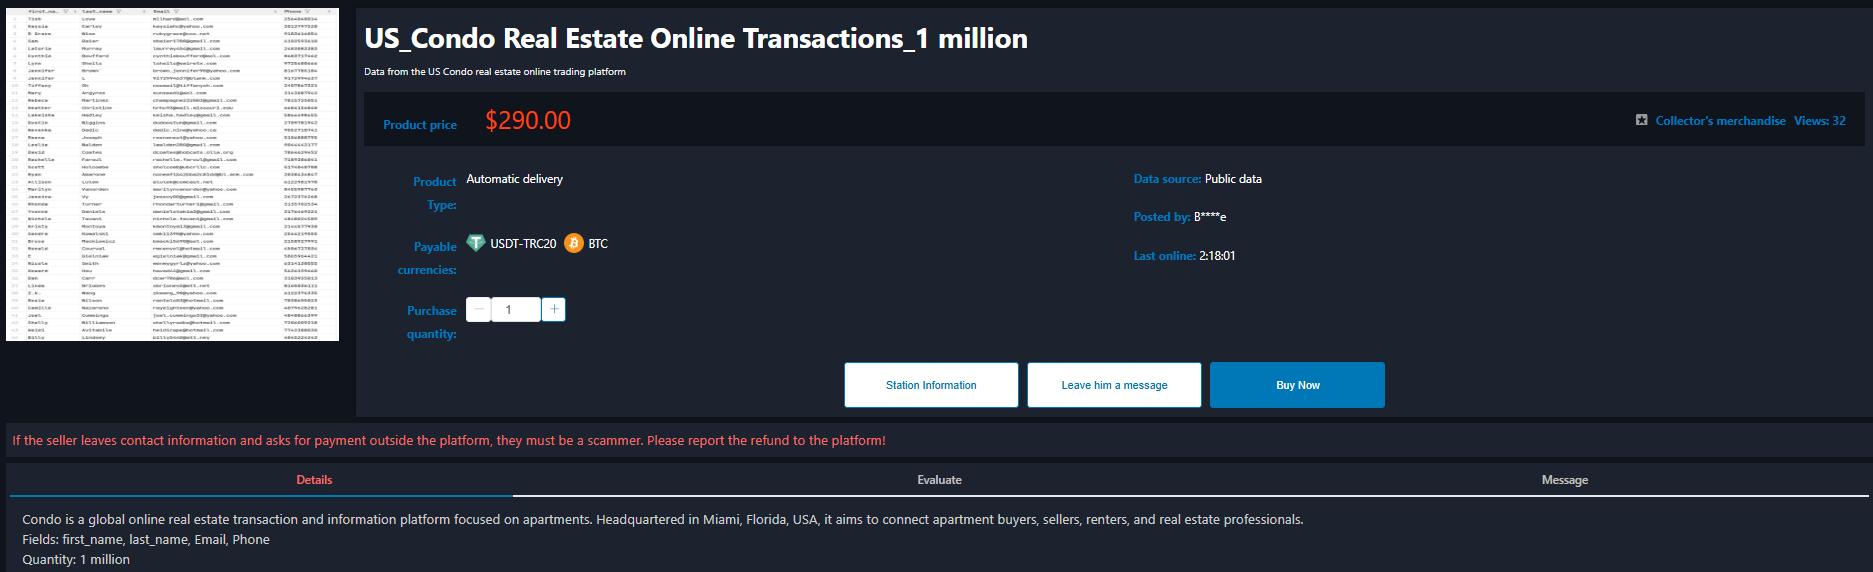Click the USDT-TRC20 Tether icon
The width and height of the screenshot is (1873, 572).
[476, 243]
